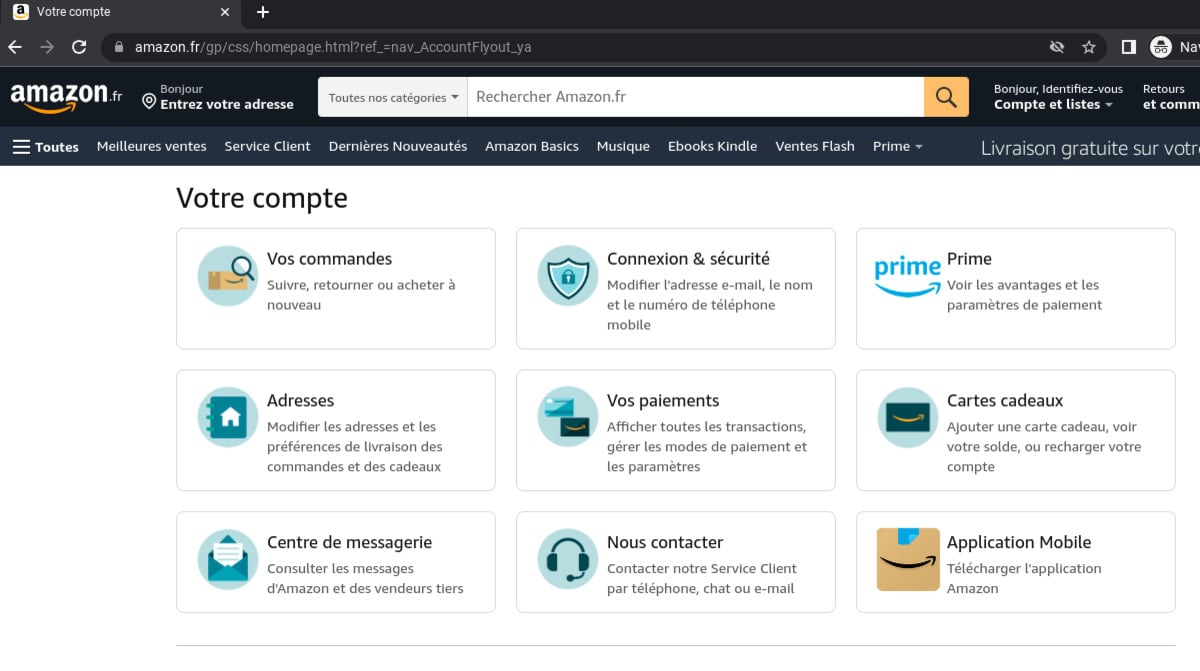The height and width of the screenshot is (671, 1200).
Task: Open Musique in the nav bar
Action: [623, 146]
